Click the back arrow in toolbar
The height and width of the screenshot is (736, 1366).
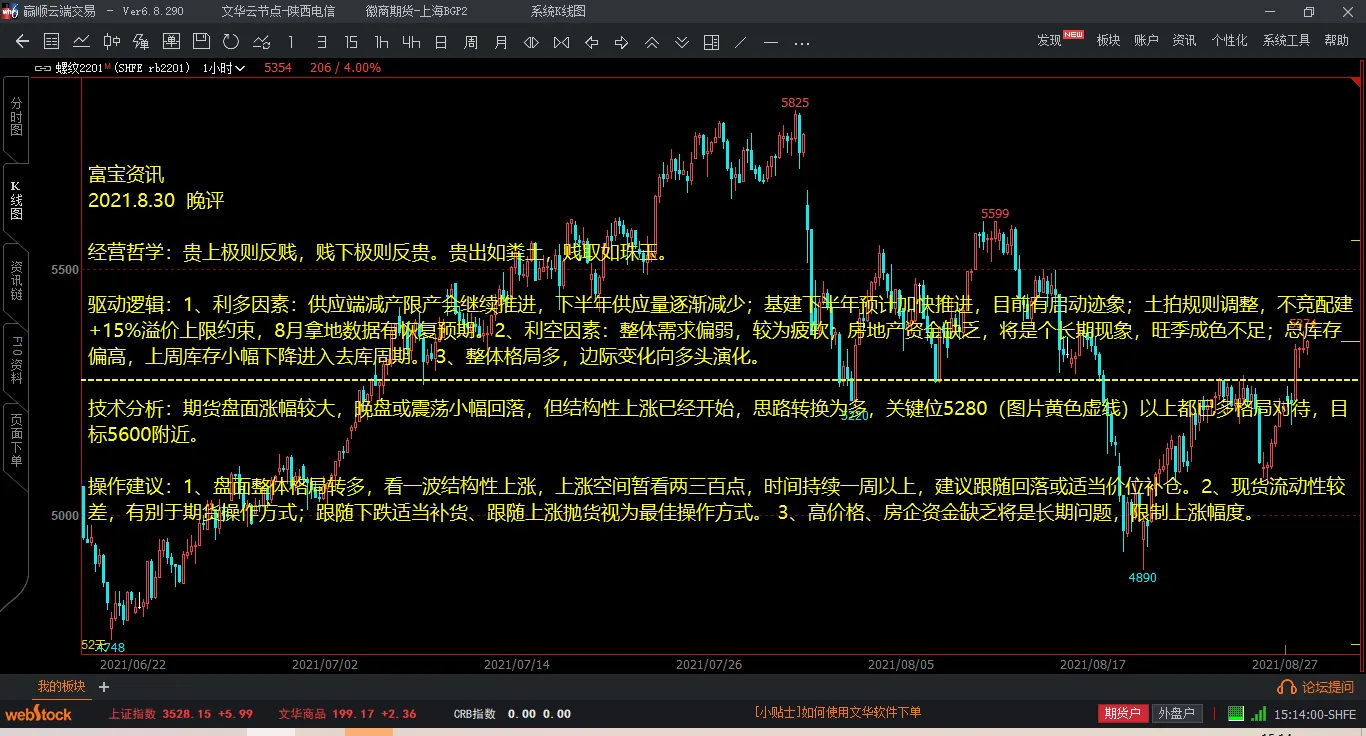pyautogui.click(x=22, y=42)
